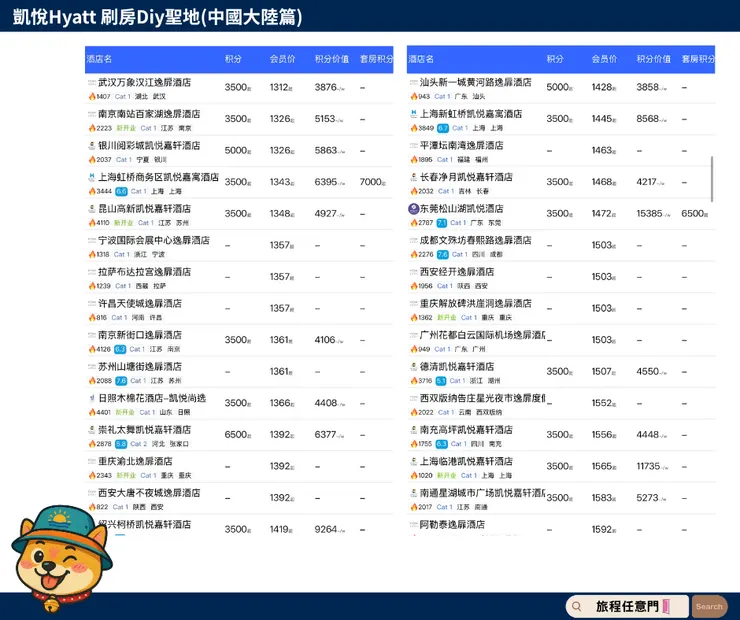Click the brand logo beside 崇礼太舞凯悦嘉轩酒店
Screen dimensions: 740x620
point(92,430)
